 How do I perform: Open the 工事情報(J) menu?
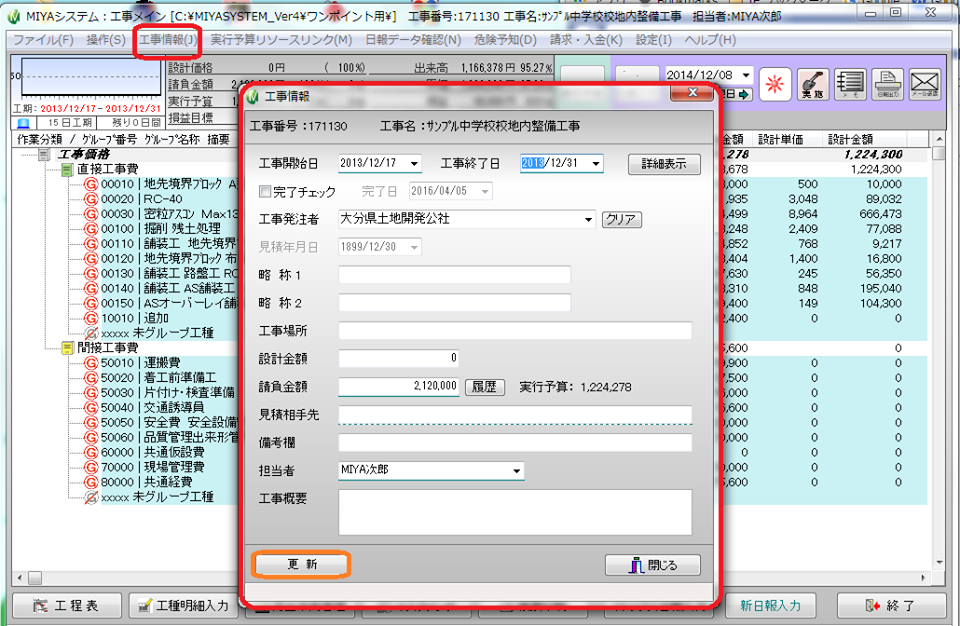tap(168, 40)
